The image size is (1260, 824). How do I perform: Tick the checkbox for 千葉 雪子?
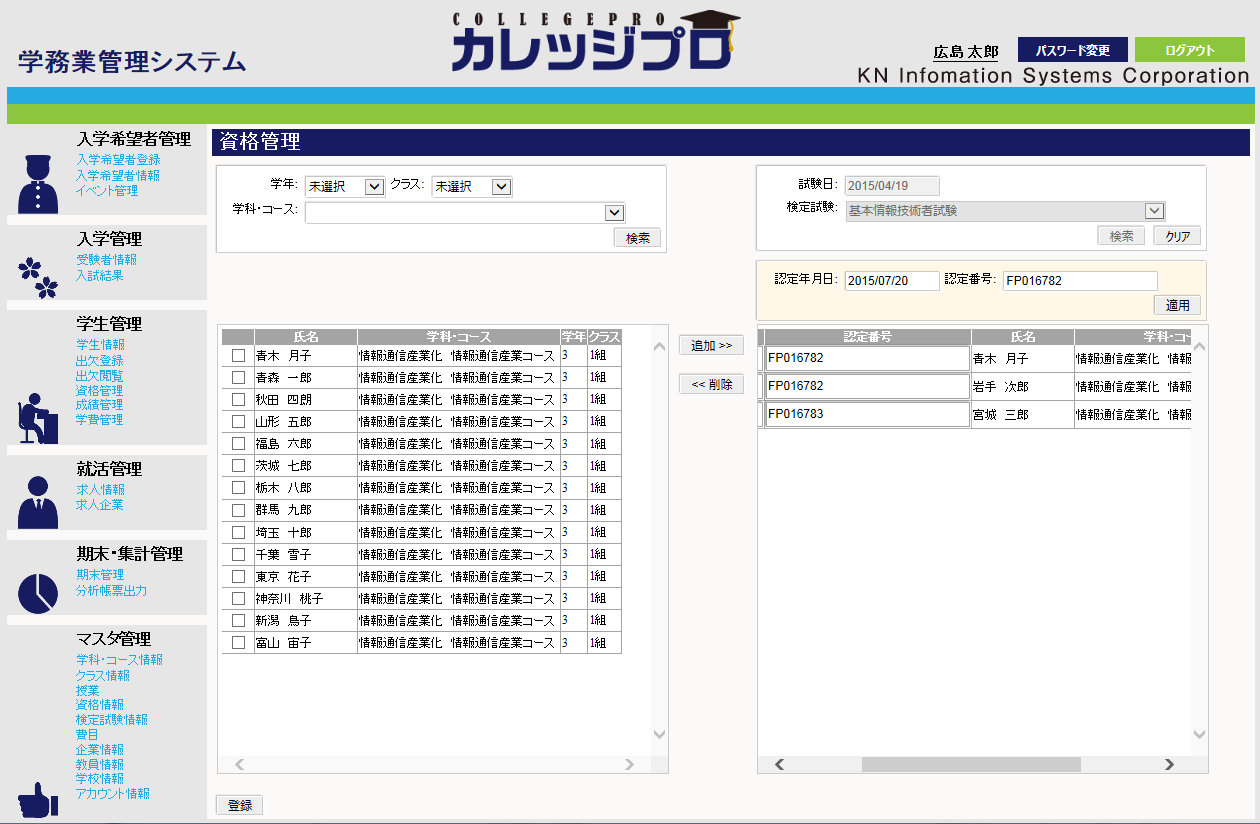238,554
